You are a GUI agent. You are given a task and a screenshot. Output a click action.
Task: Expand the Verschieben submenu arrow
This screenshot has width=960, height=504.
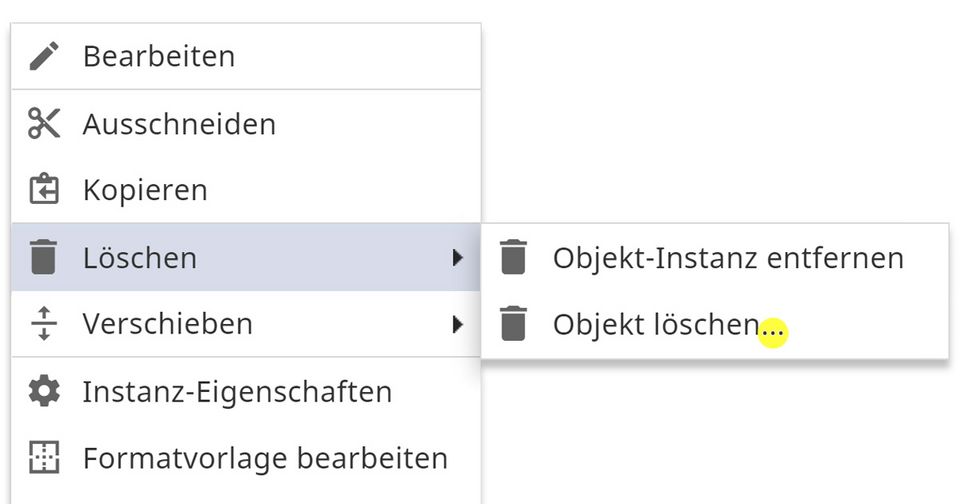(x=457, y=324)
